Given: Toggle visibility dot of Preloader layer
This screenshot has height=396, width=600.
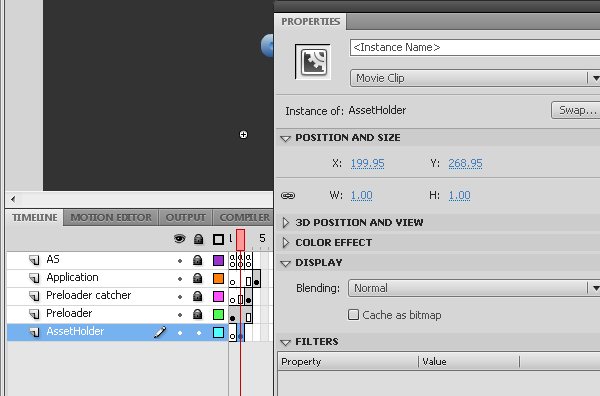Looking at the screenshot, I should (180, 315).
